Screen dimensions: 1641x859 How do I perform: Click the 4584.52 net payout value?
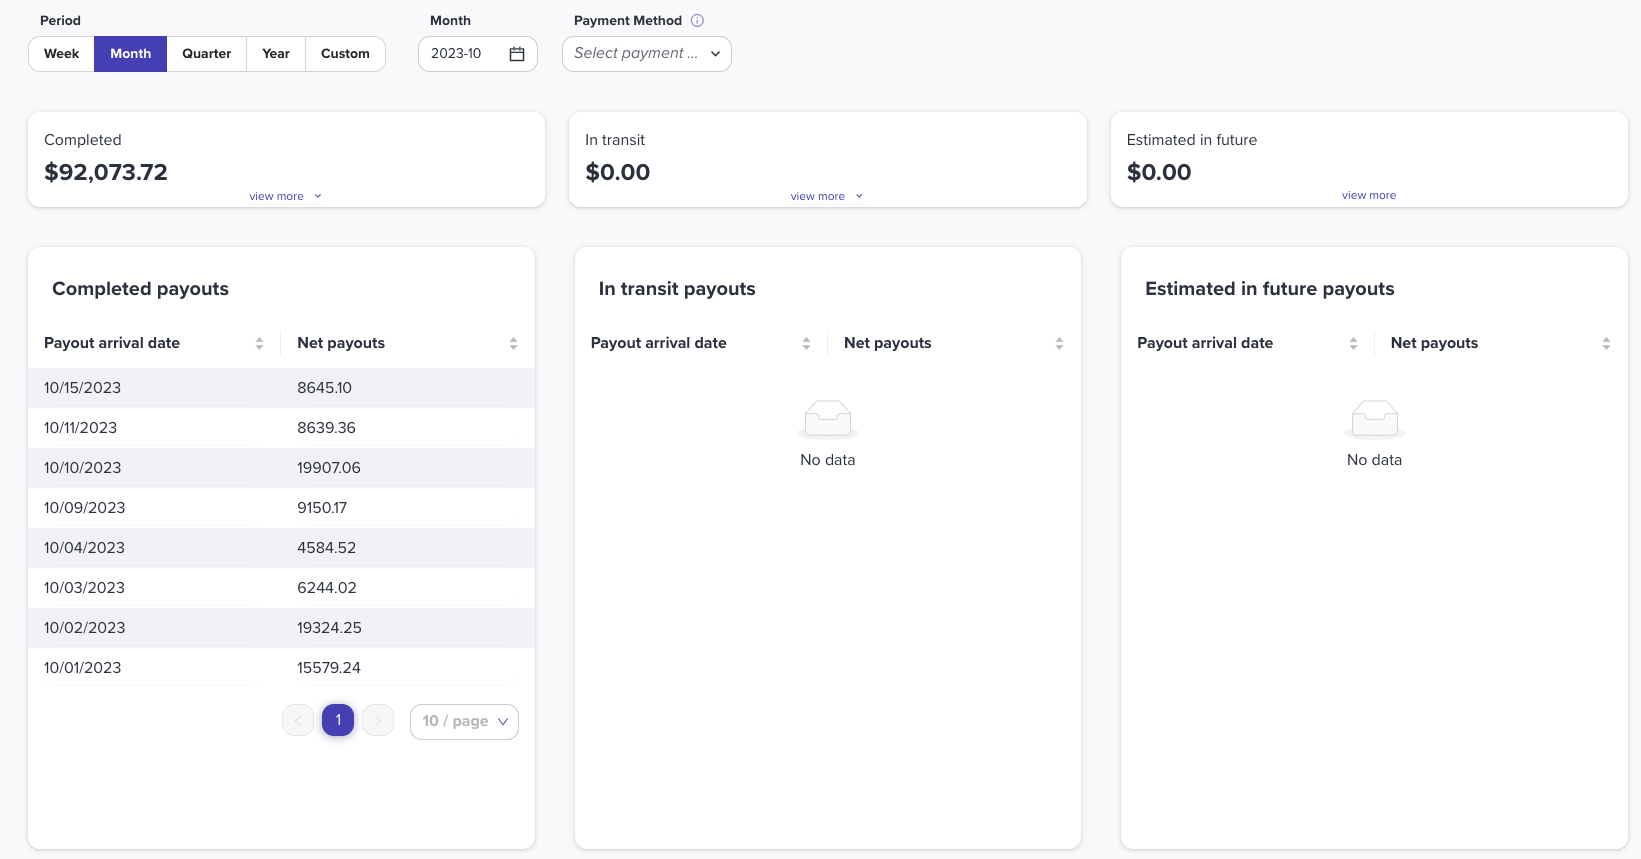(x=326, y=548)
